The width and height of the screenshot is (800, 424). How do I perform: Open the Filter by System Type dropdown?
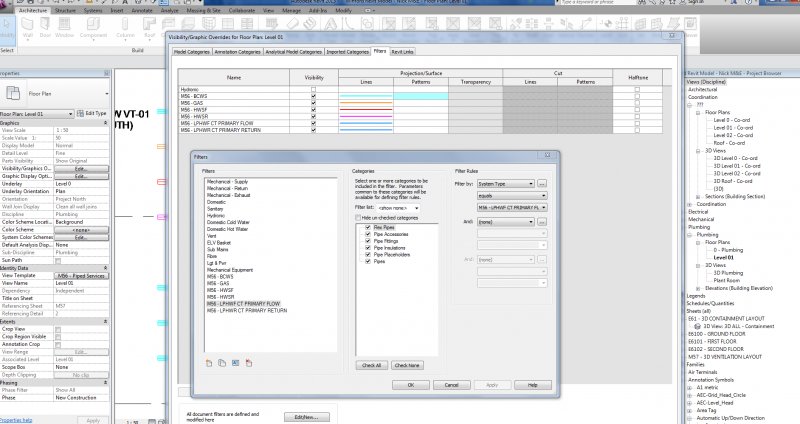click(506, 184)
